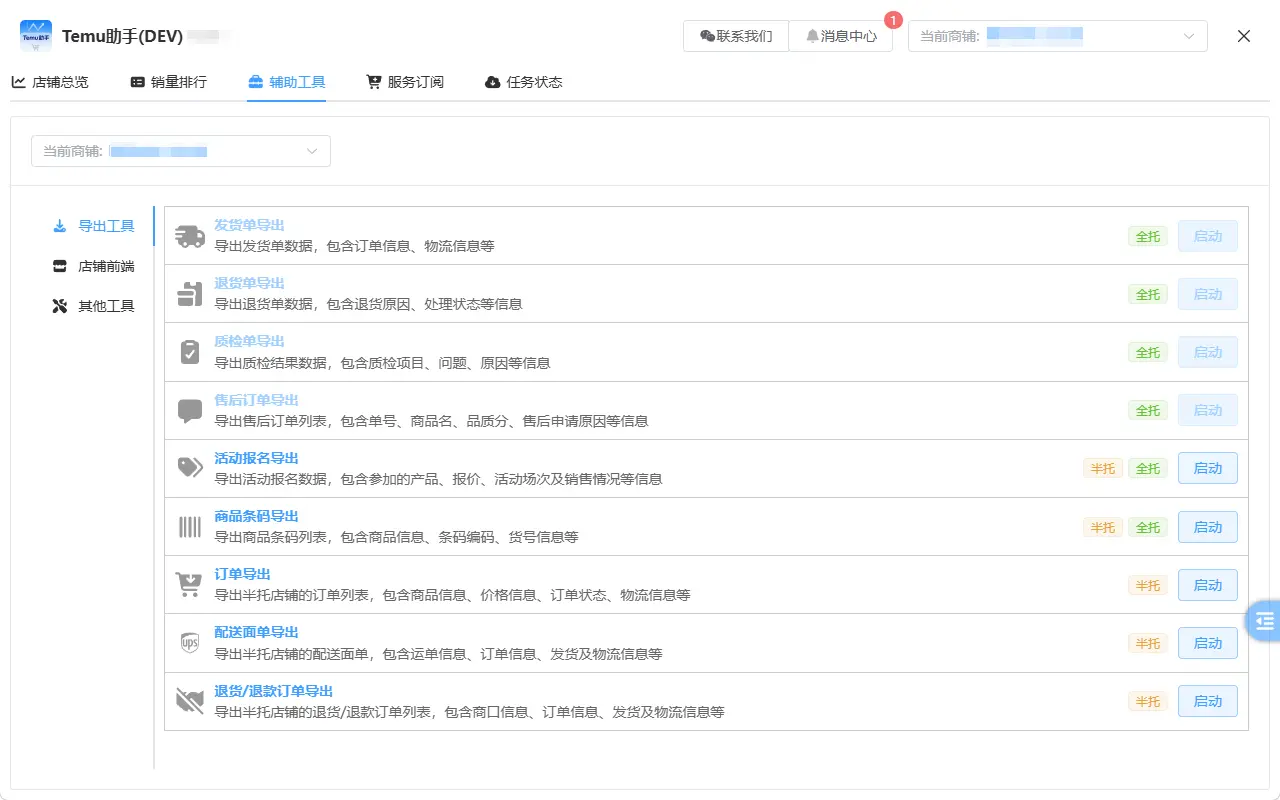Click the barcode icon beside 商品条码导出
The image size is (1280, 800).
(190, 527)
